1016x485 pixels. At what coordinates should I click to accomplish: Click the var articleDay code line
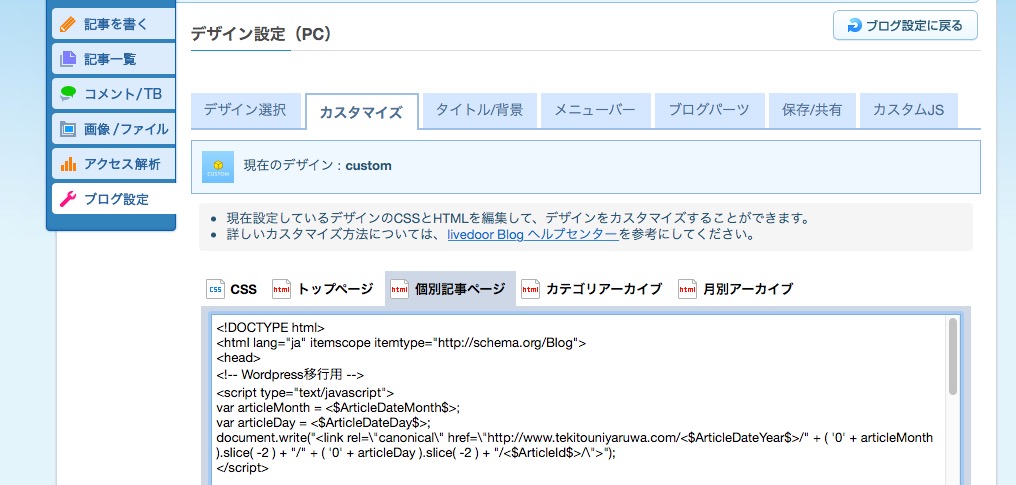point(323,423)
